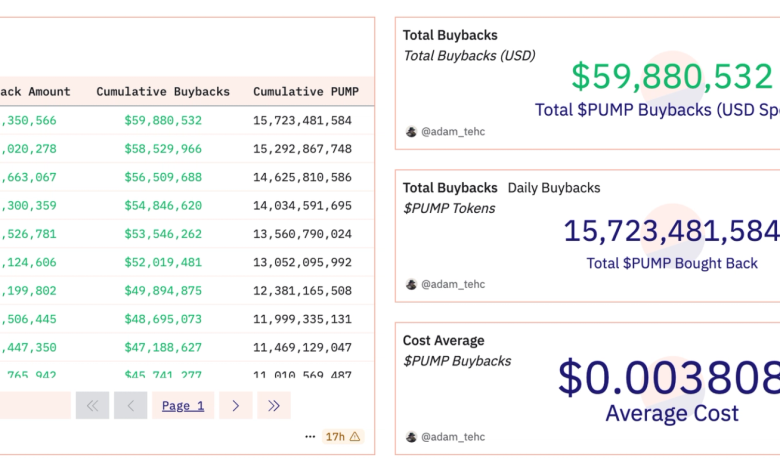Click previous page arrow
The height and width of the screenshot is (470, 780).
pyautogui.click(x=130, y=405)
